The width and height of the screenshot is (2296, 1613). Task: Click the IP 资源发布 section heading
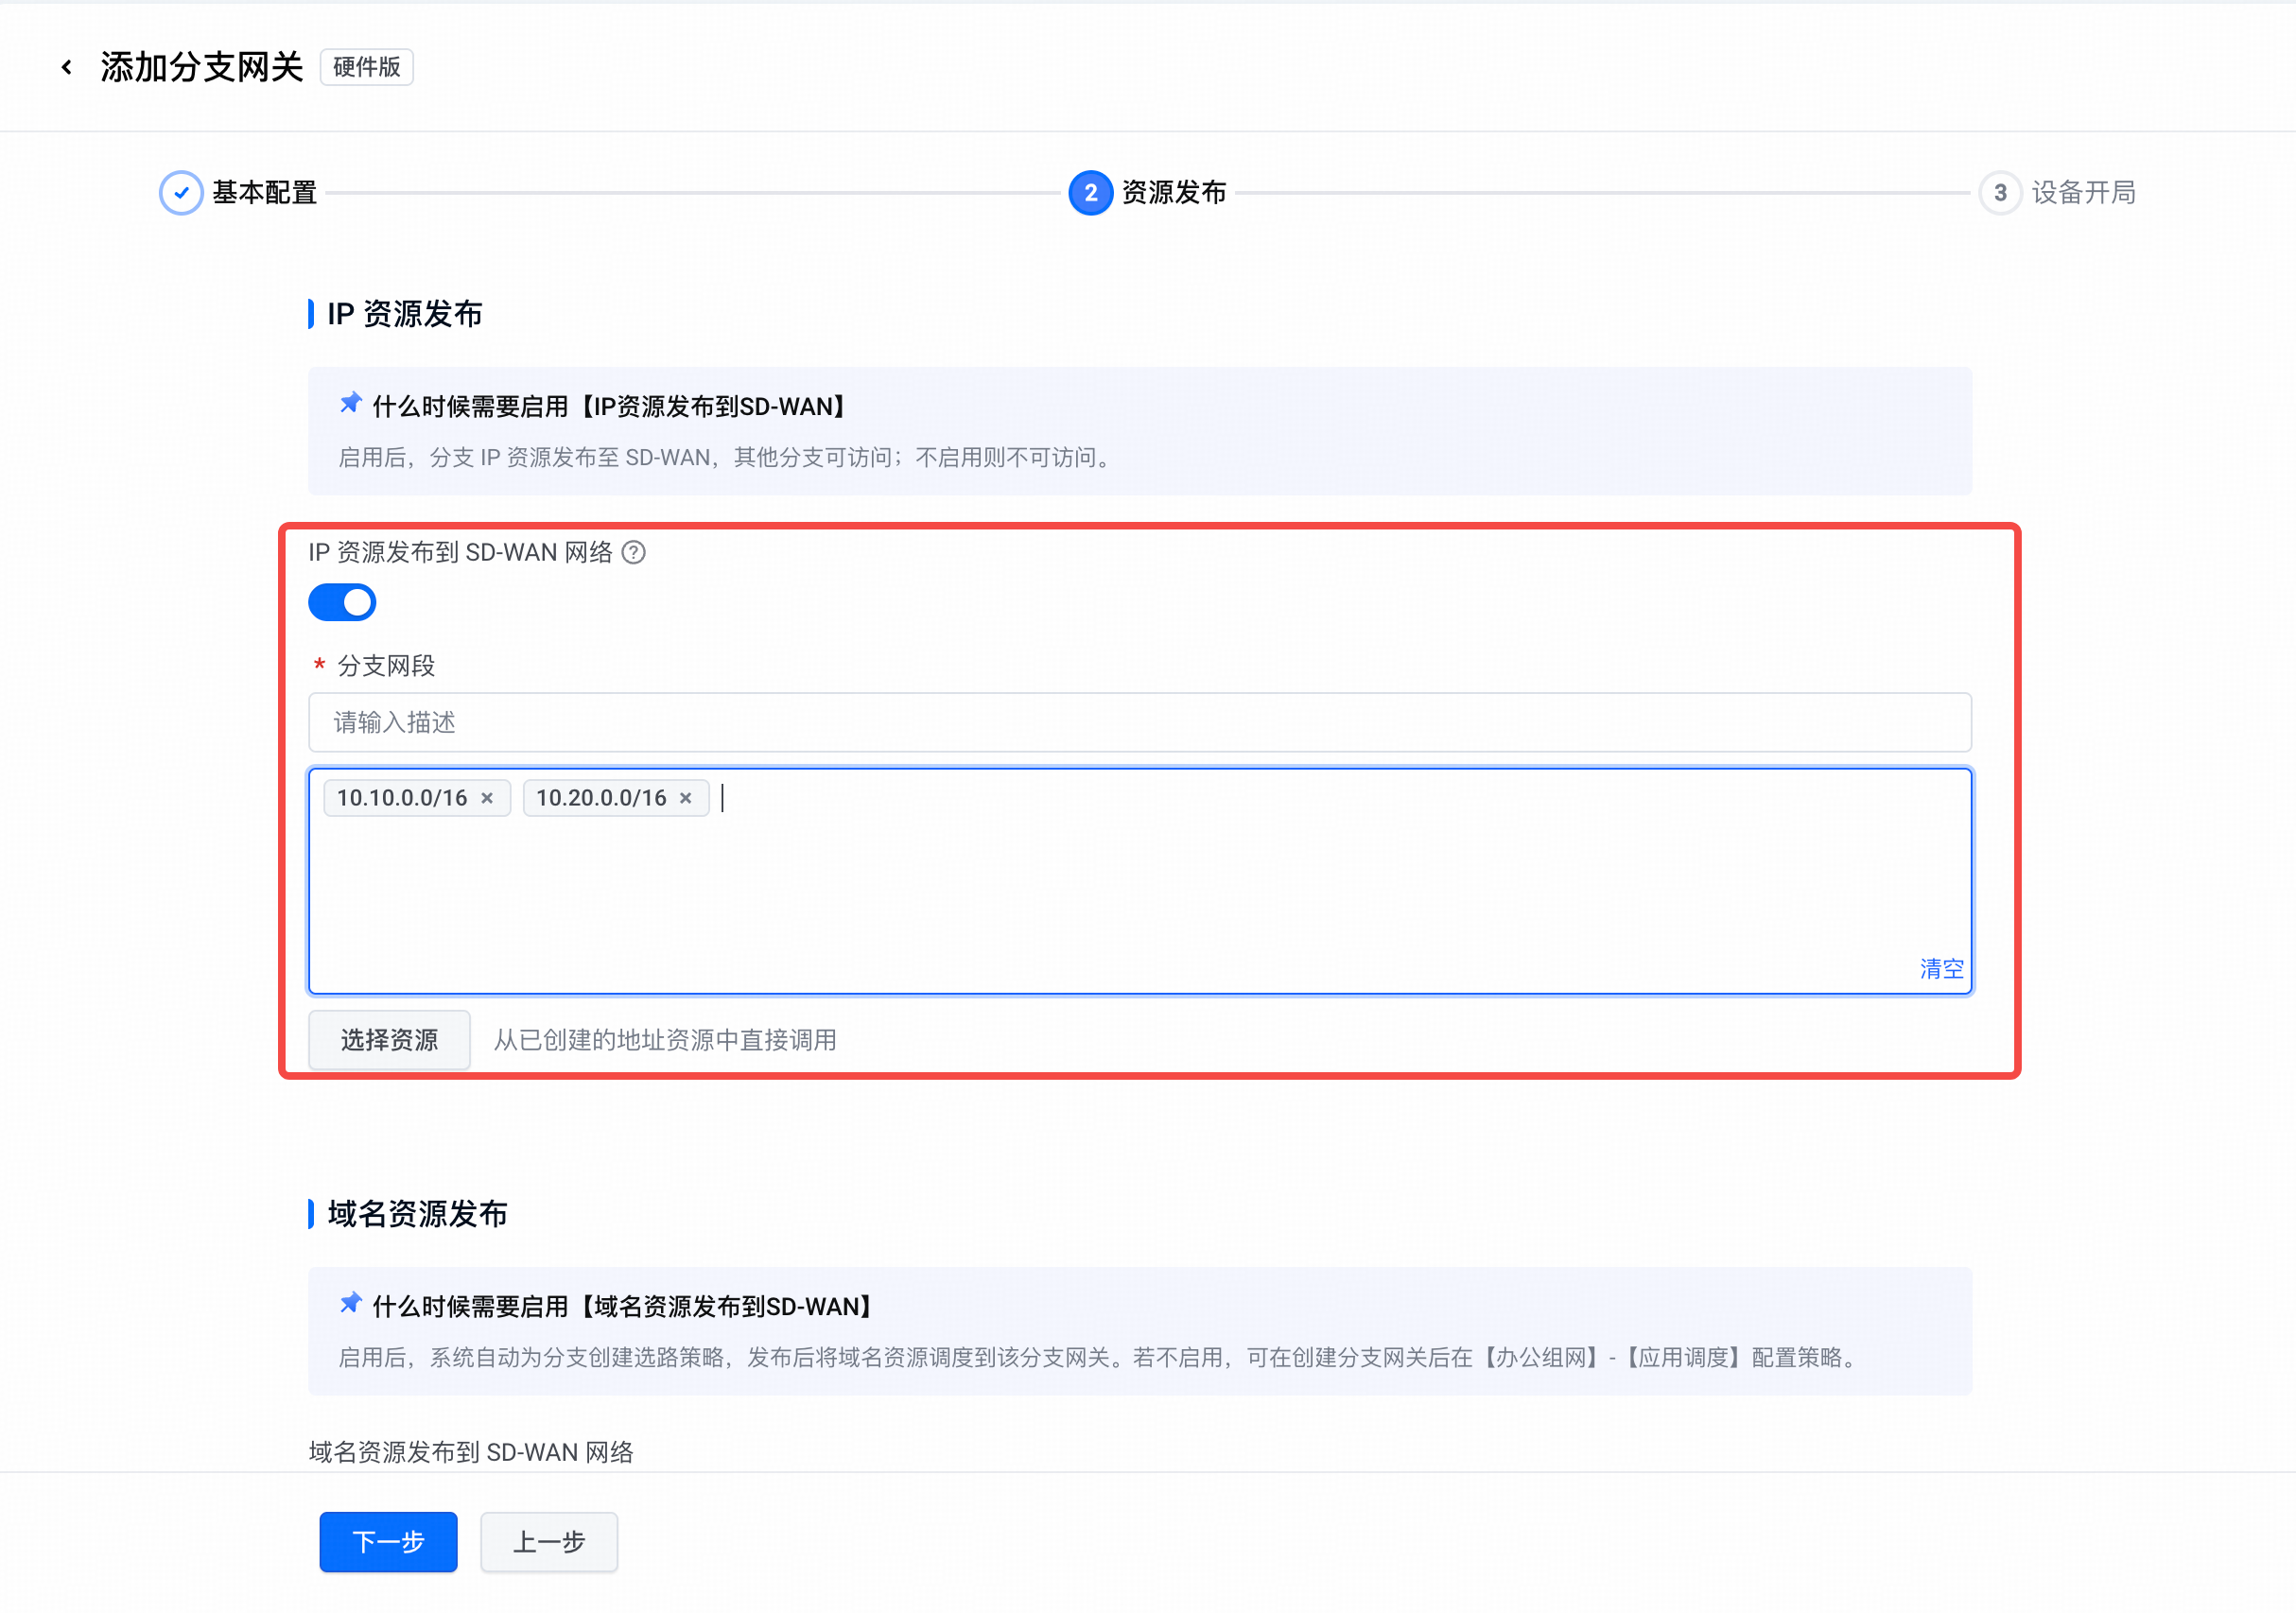405,314
